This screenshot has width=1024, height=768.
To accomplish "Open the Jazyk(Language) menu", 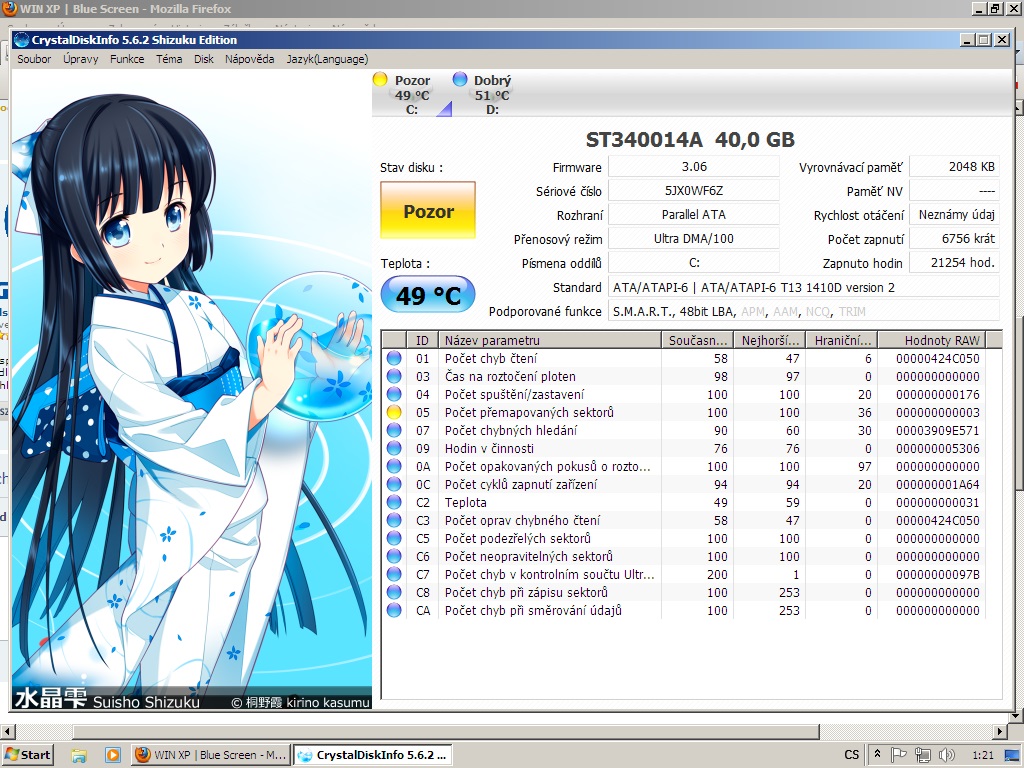I will pyautogui.click(x=327, y=59).
